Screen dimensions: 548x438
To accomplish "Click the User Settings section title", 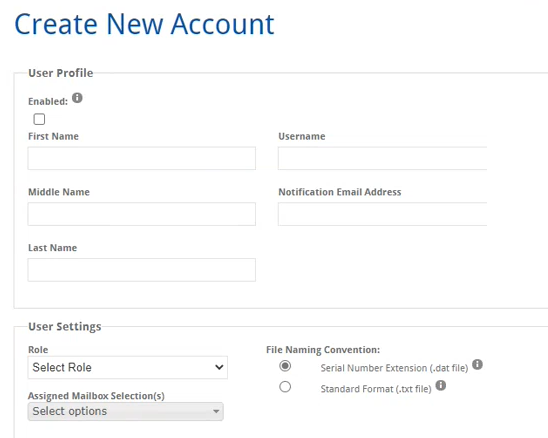I will tap(65, 326).
